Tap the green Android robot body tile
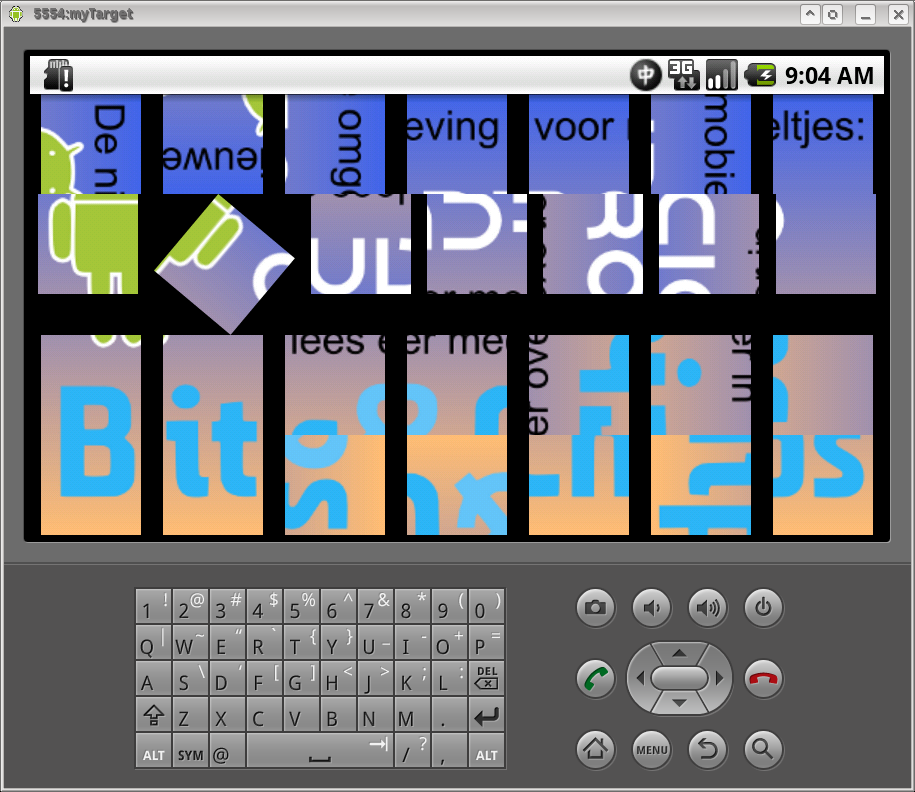Screen dimensions: 915x792 click(88, 244)
